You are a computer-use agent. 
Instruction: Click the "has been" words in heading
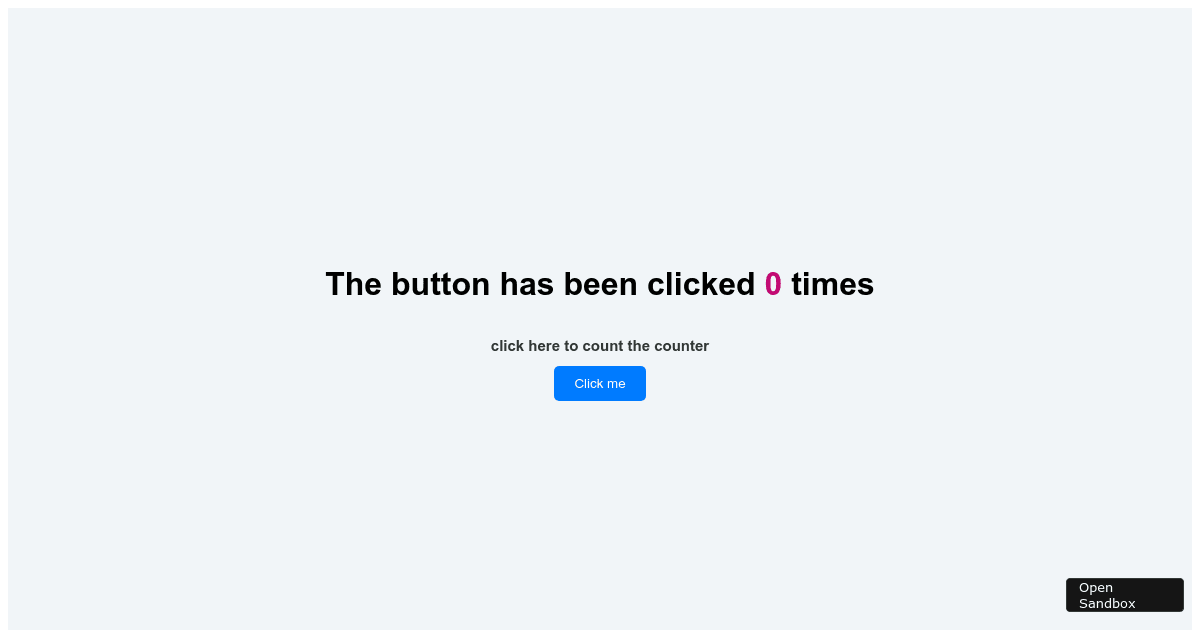click(x=568, y=284)
